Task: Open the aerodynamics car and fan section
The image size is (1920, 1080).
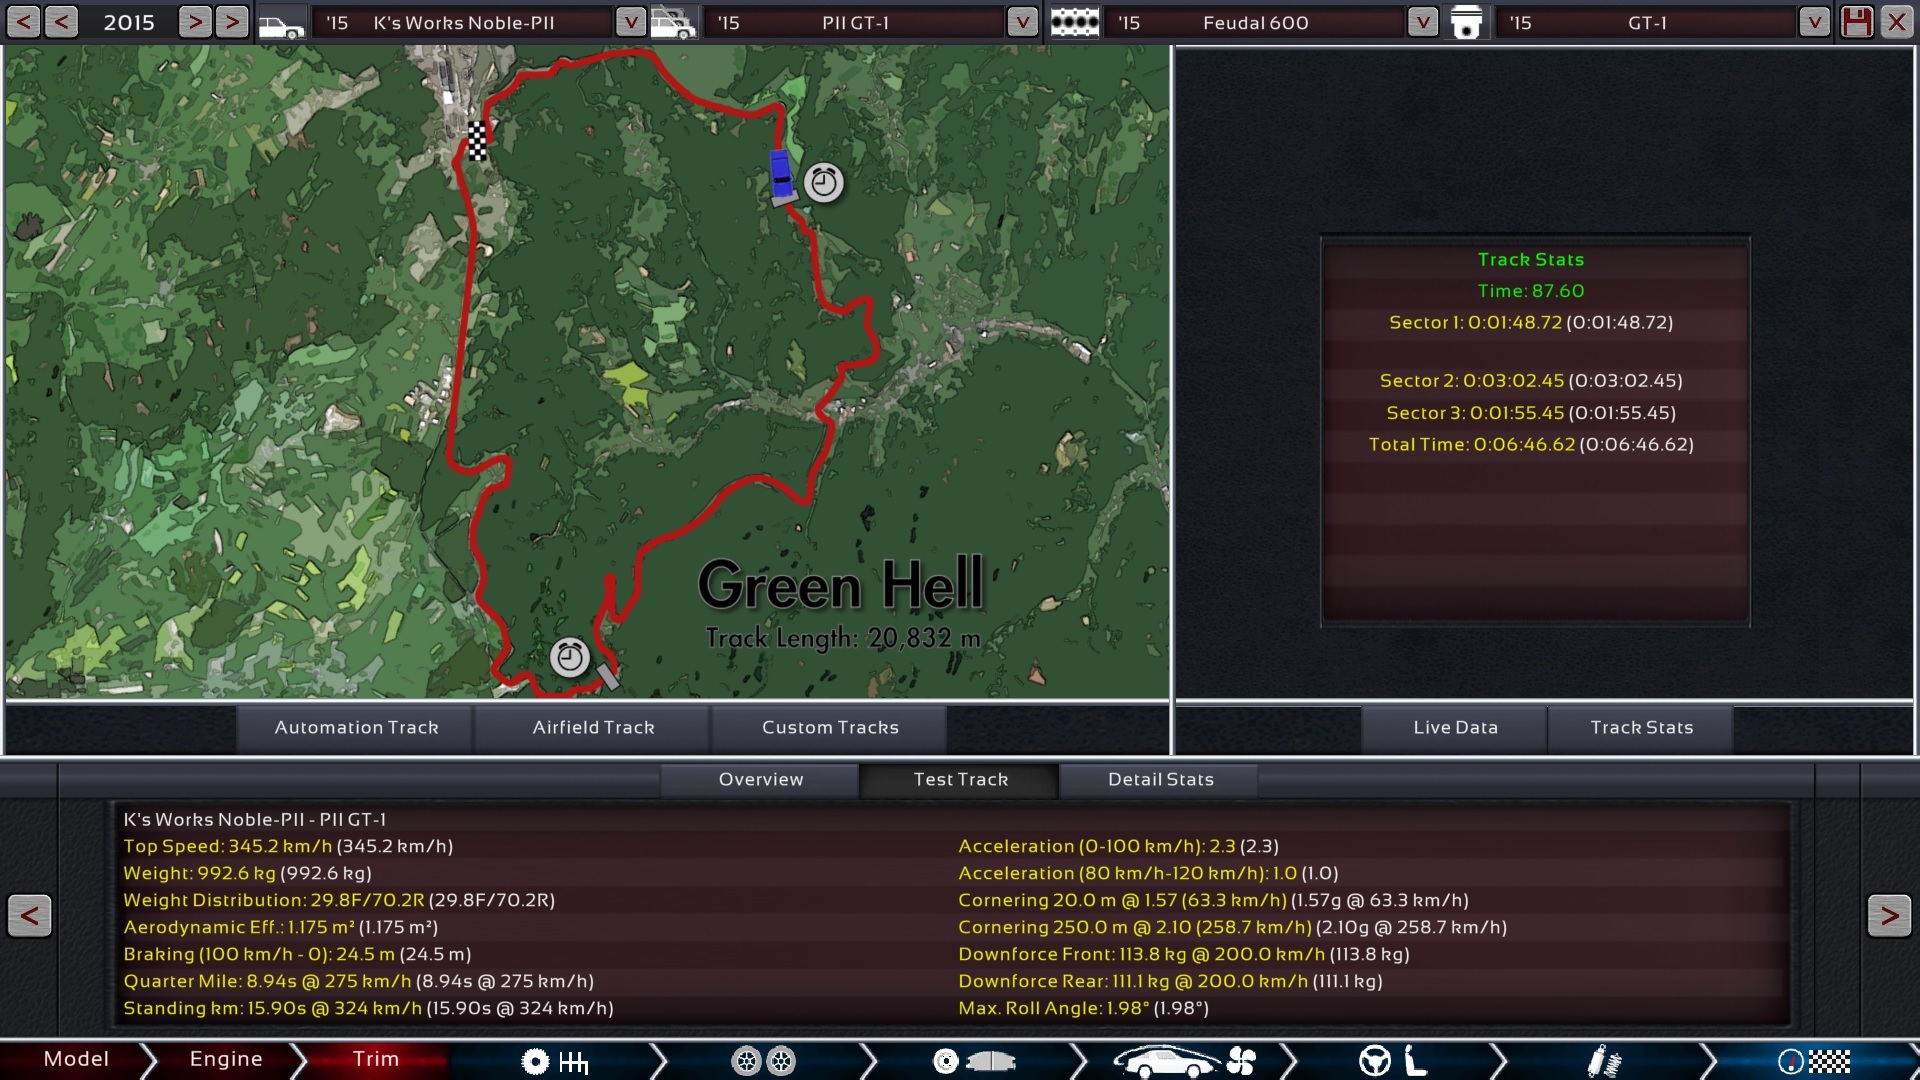Action: coord(1183,1061)
